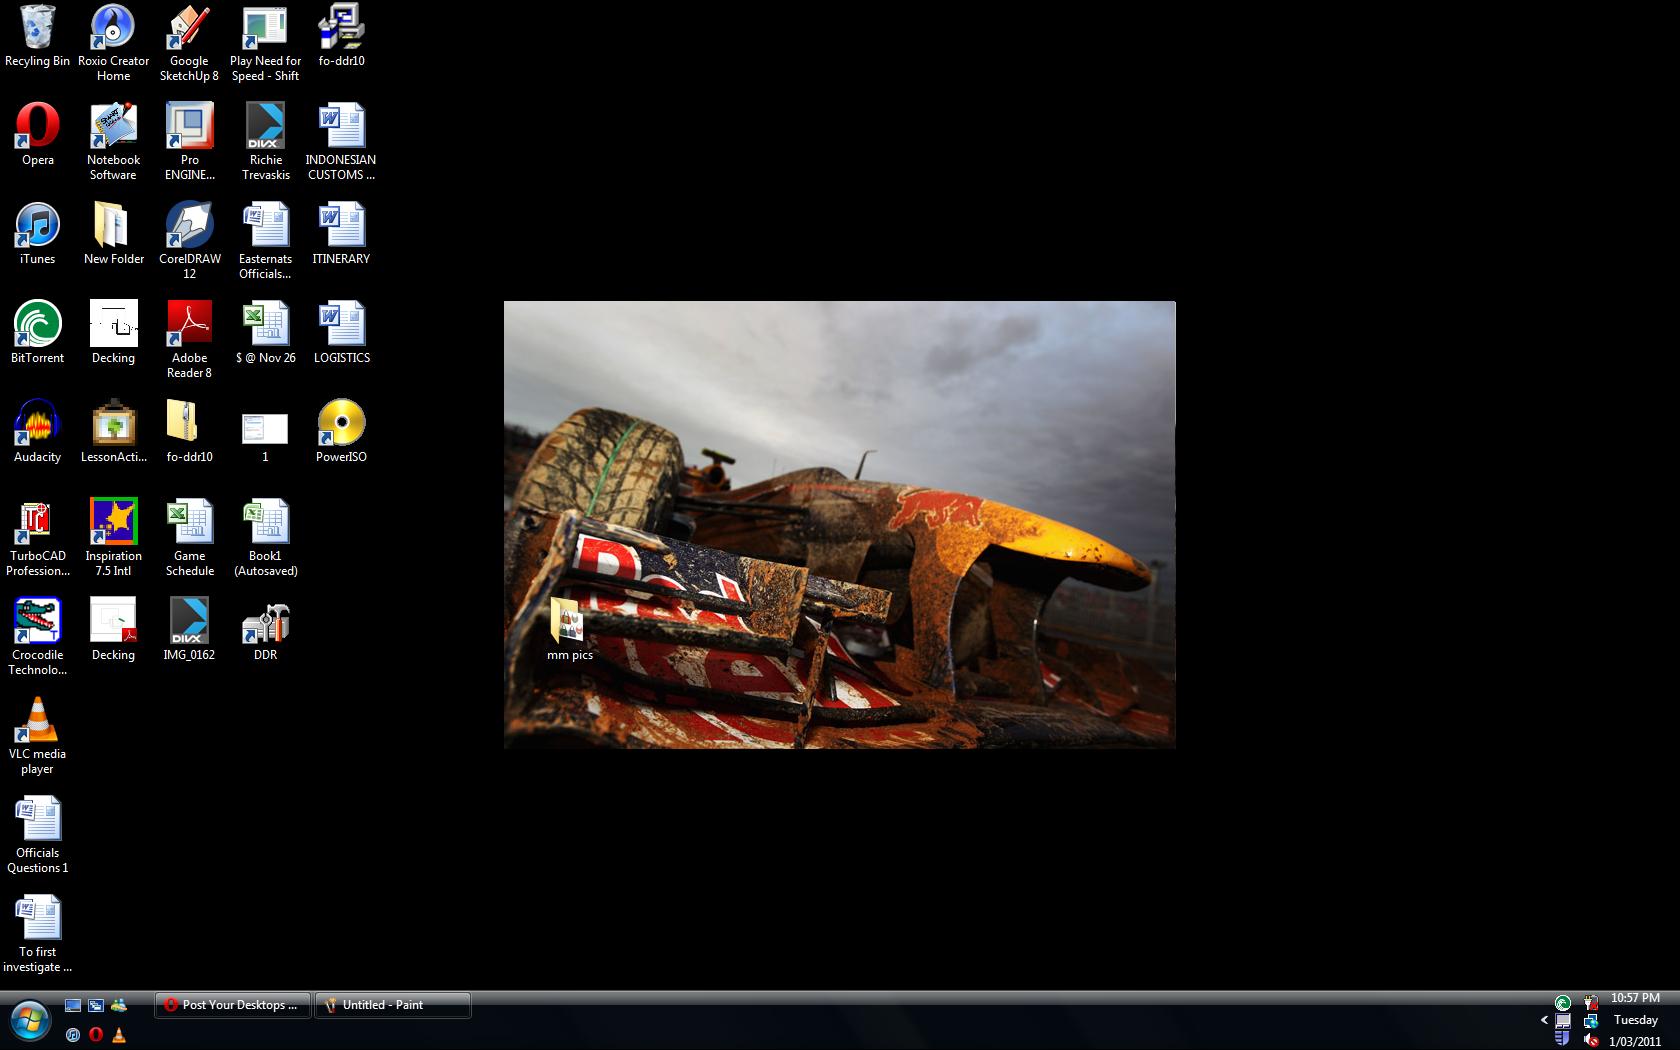Select the DDR tools icon

(x=265, y=630)
